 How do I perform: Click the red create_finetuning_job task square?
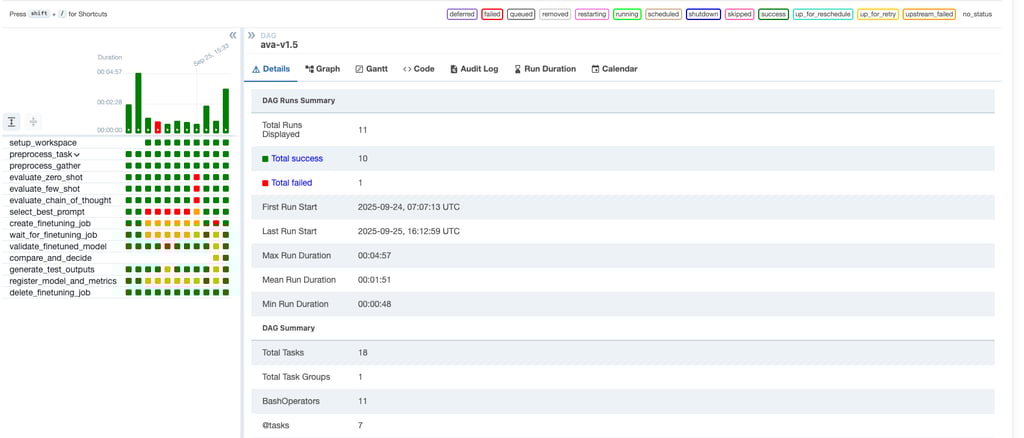[216, 223]
